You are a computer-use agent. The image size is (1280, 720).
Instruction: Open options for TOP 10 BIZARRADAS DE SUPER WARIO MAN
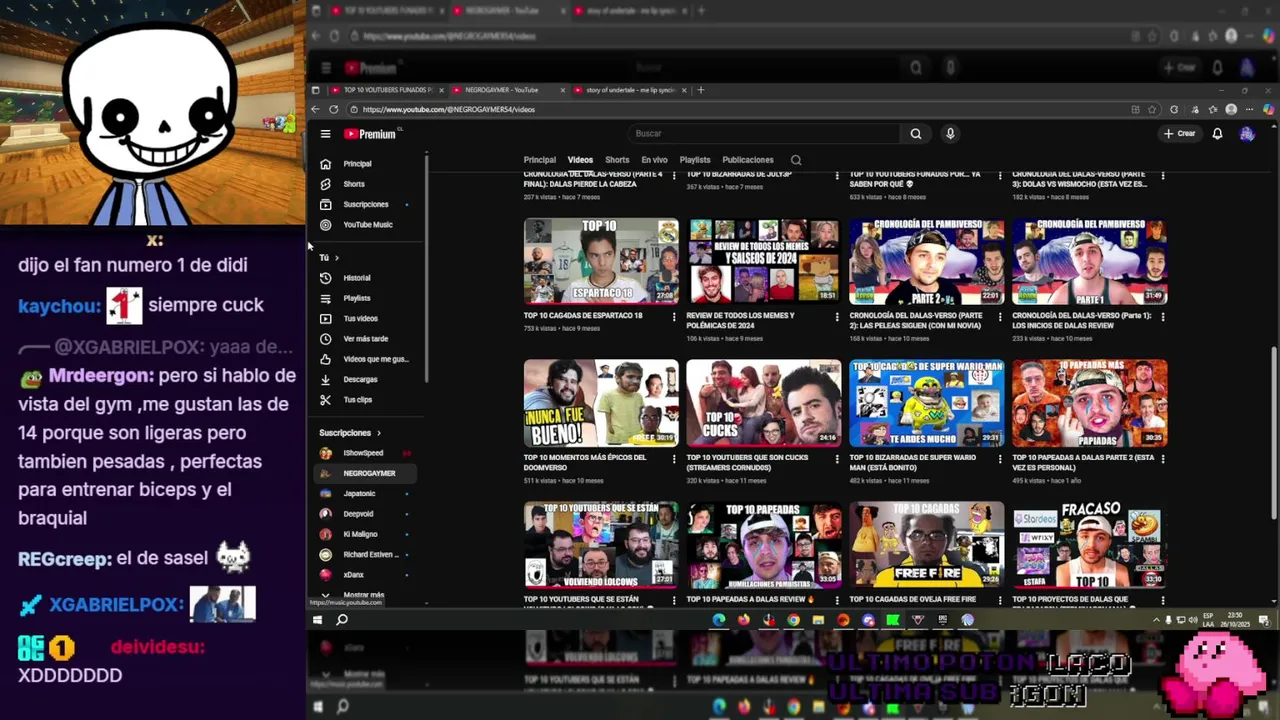[x=1000, y=459]
